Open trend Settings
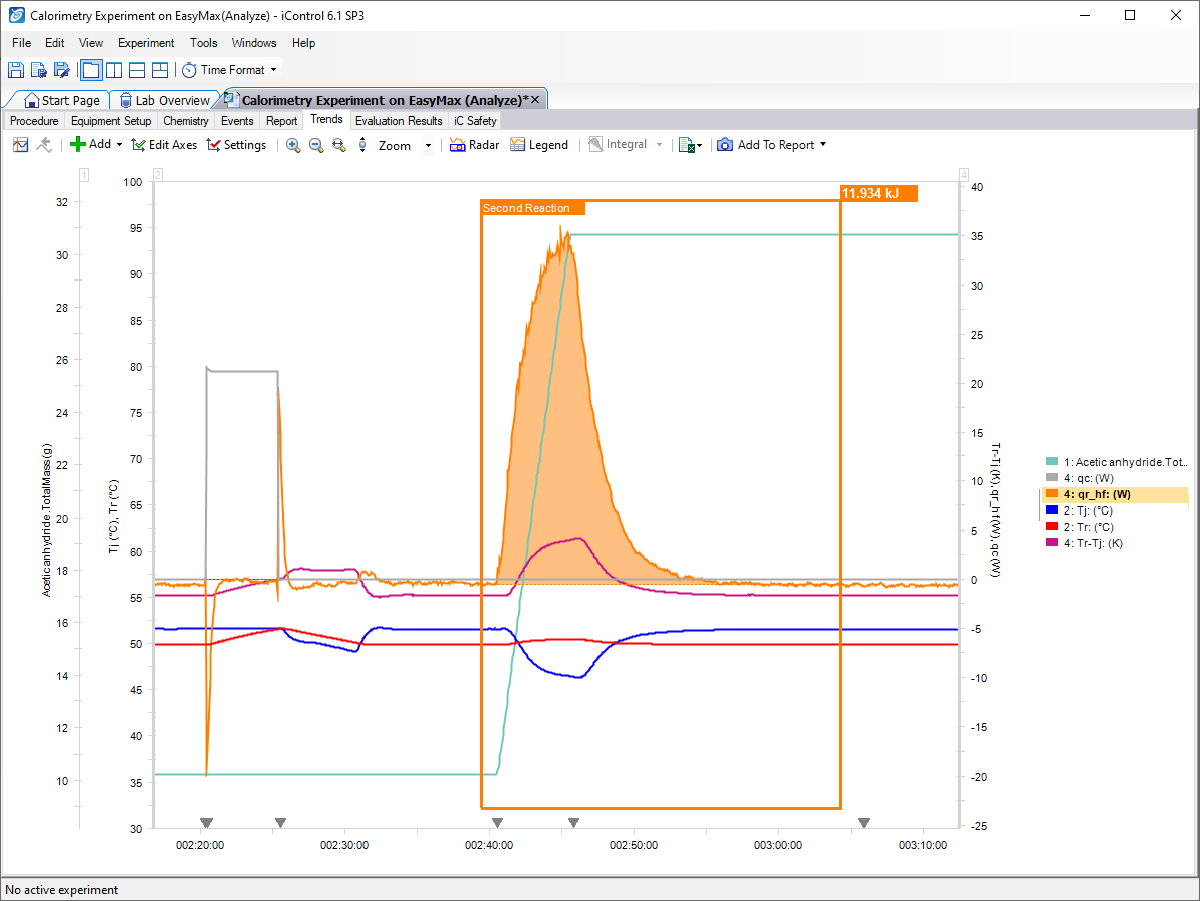 click(236, 145)
